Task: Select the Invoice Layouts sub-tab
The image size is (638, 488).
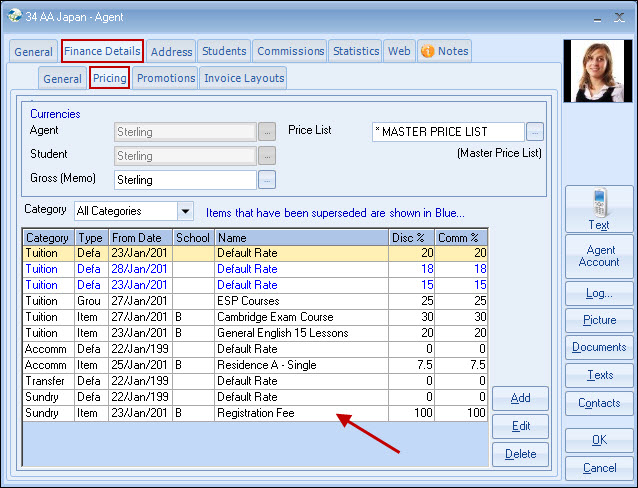Action: pos(244,78)
